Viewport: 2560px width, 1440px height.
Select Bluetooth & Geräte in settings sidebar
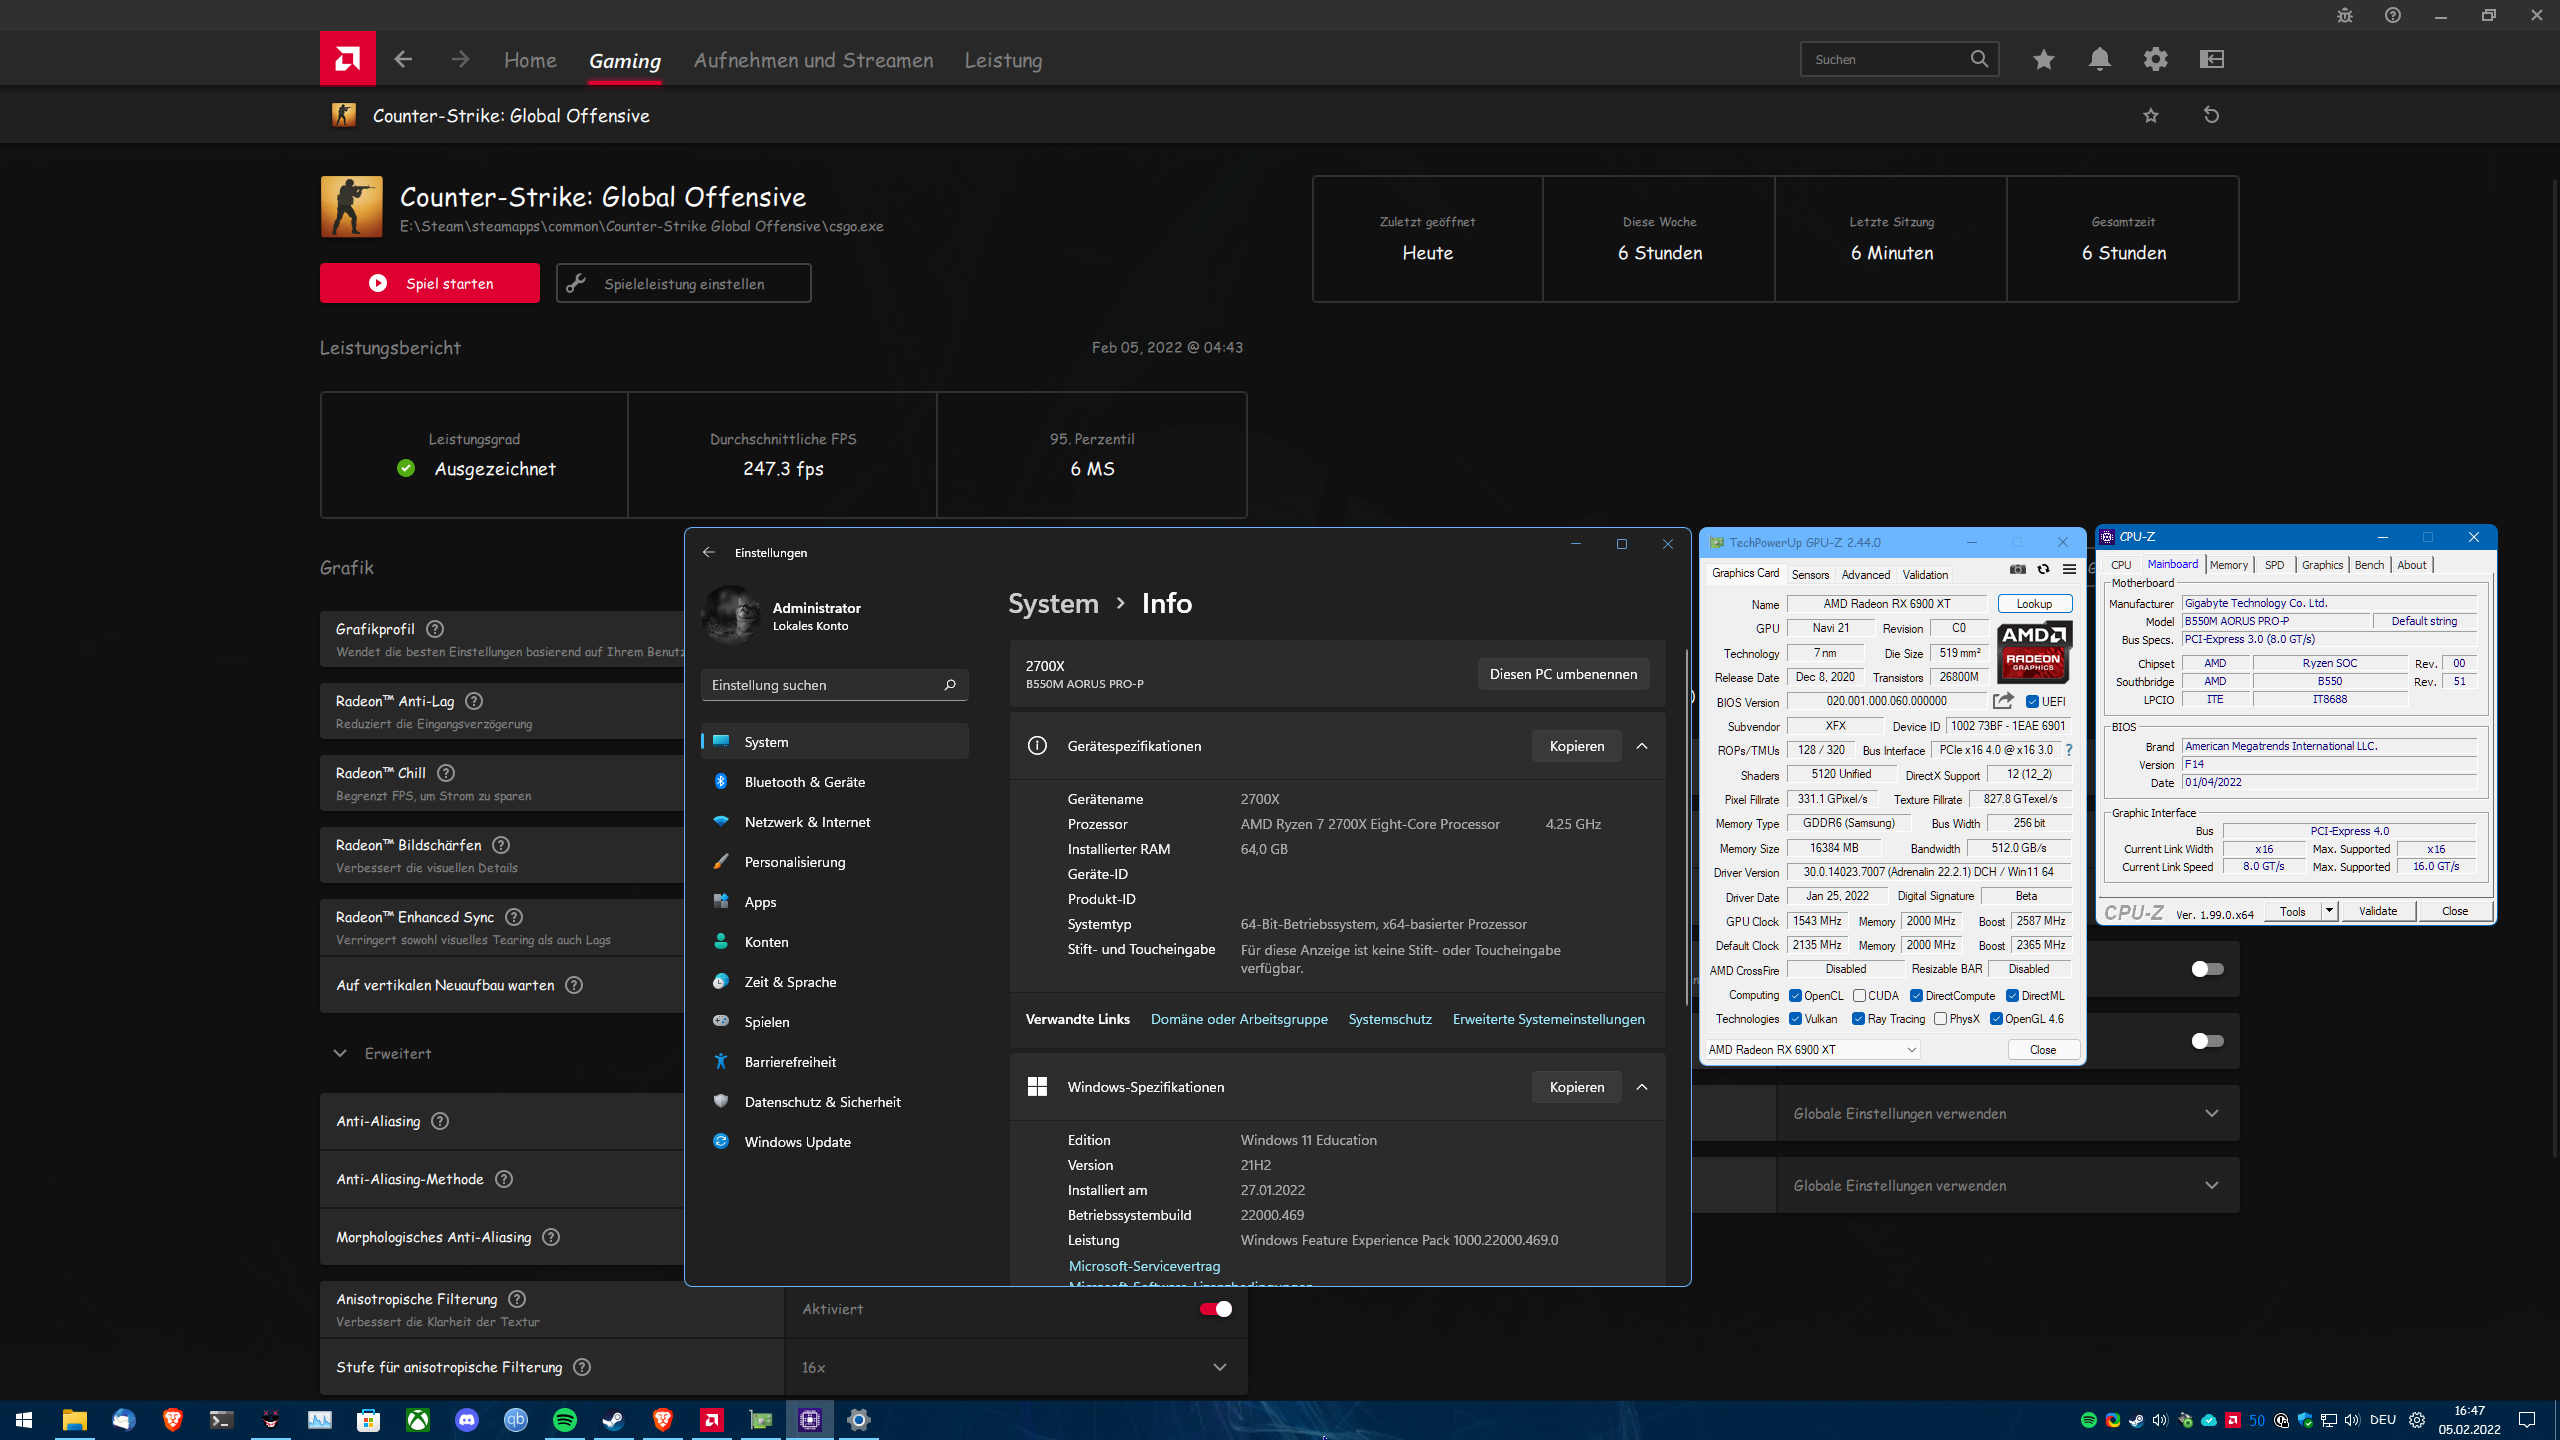(835, 782)
